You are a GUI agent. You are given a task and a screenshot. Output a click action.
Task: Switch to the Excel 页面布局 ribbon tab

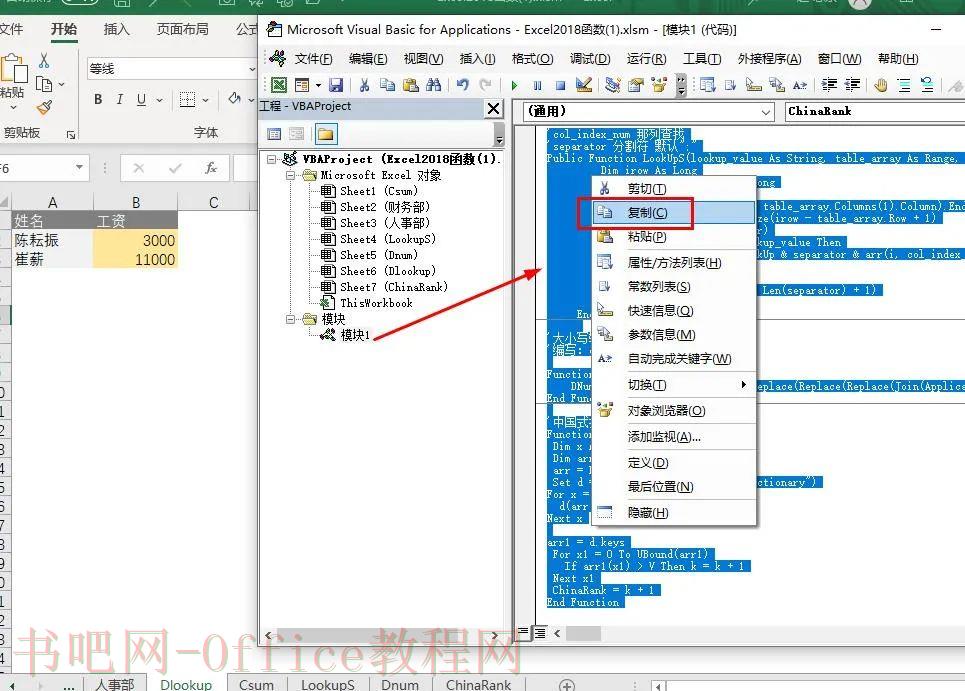(x=182, y=29)
